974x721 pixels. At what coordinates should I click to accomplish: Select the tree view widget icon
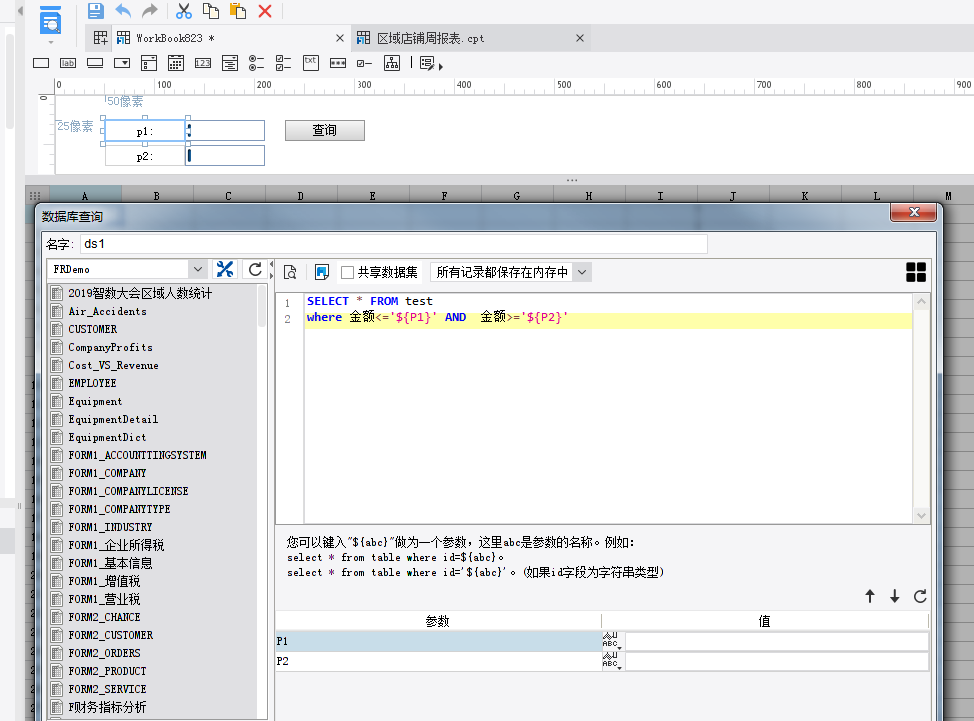coord(392,63)
